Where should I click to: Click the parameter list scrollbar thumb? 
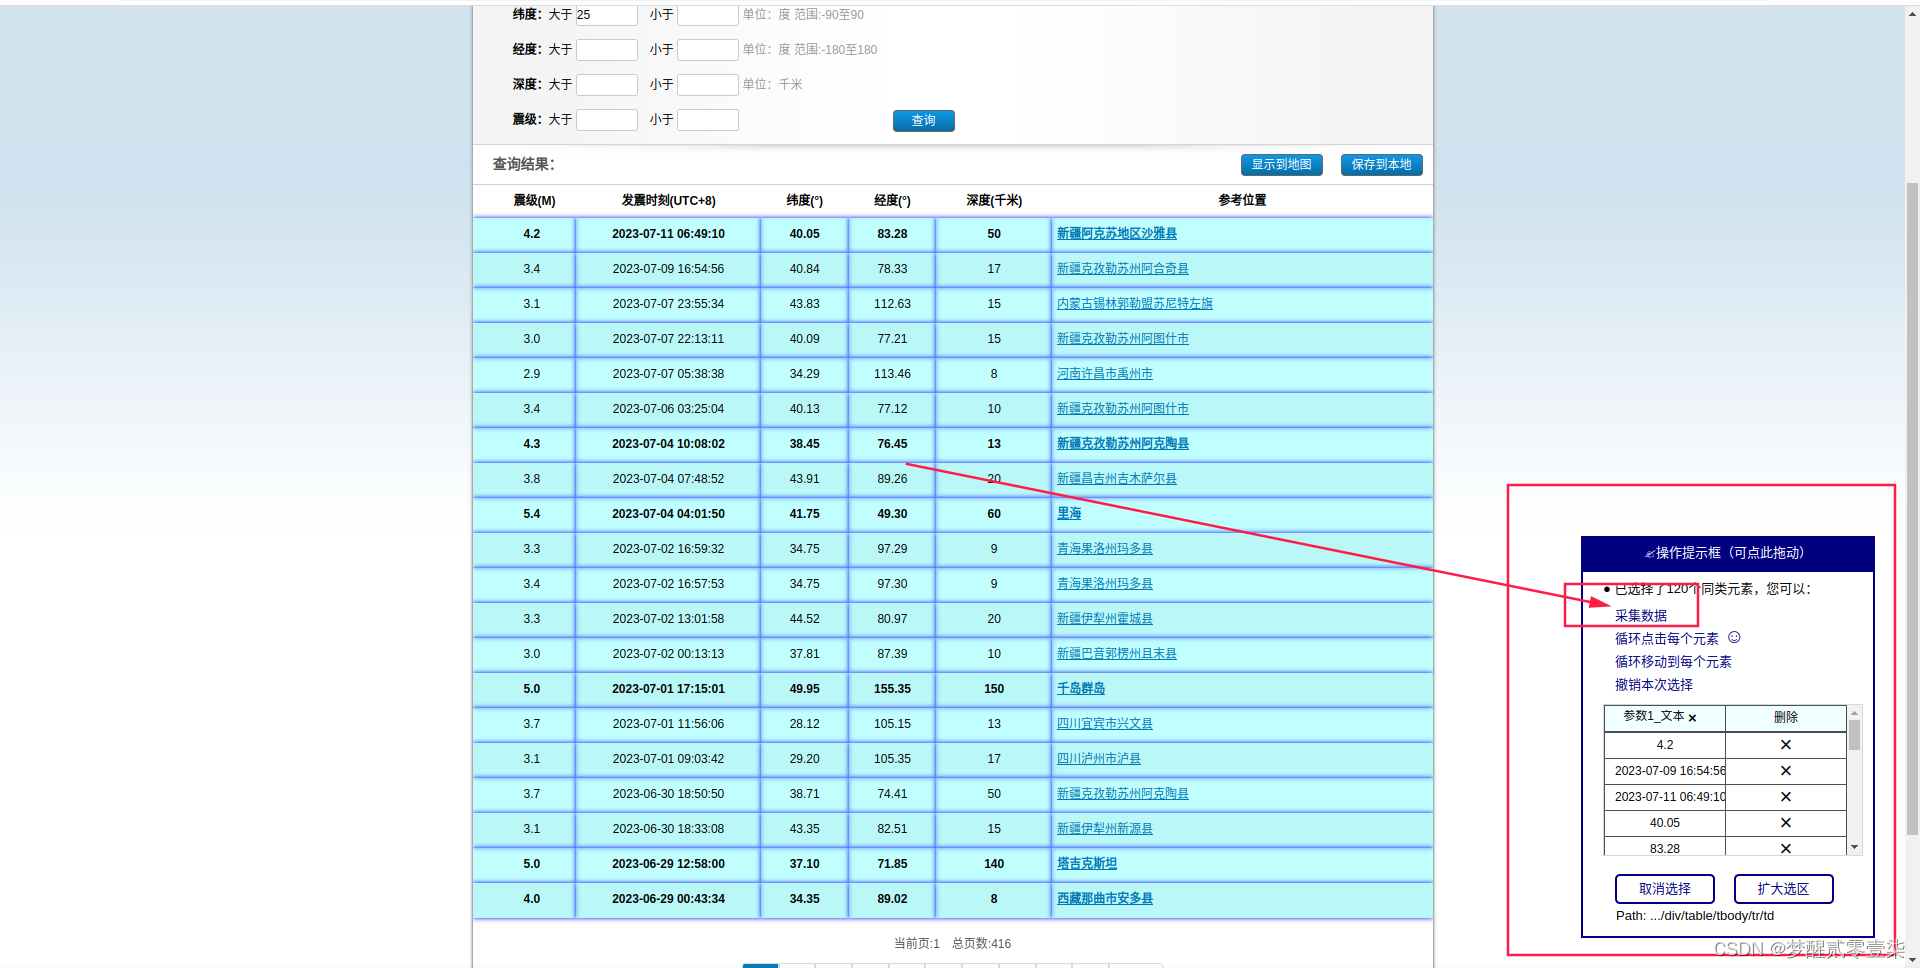[x=1854, y=735]
